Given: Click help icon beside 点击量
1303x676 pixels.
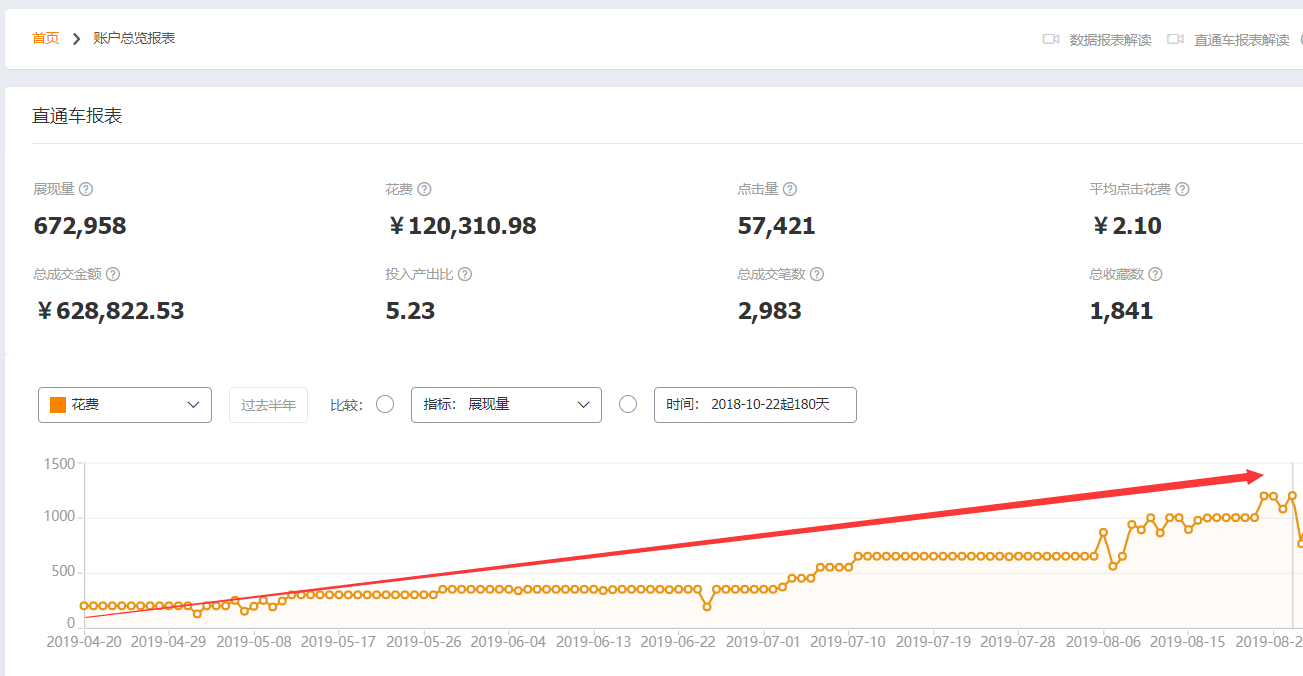Looking at the screenshot, I should click(x=790, y=190).
